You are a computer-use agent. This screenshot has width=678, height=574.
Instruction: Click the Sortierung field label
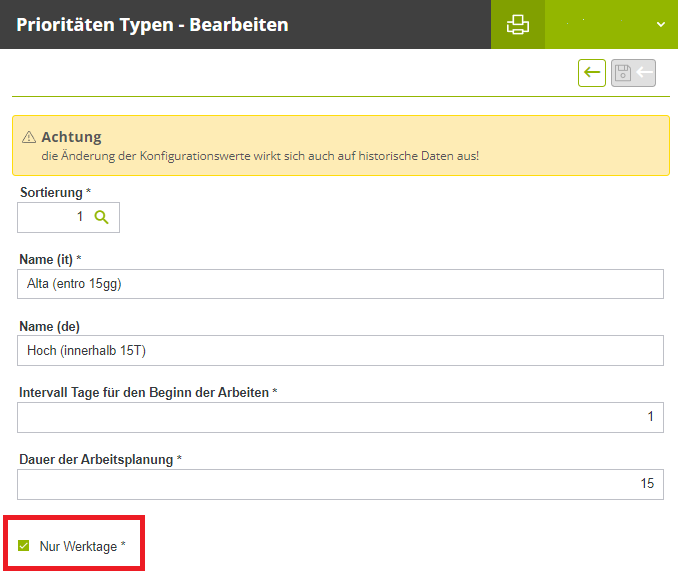click(55, 191)
